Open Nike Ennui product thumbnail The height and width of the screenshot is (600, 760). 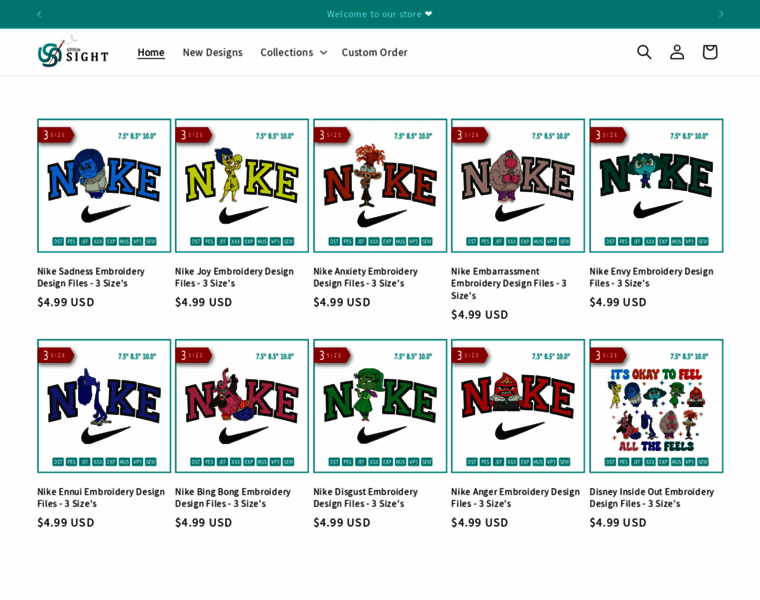tap(104, 406)
